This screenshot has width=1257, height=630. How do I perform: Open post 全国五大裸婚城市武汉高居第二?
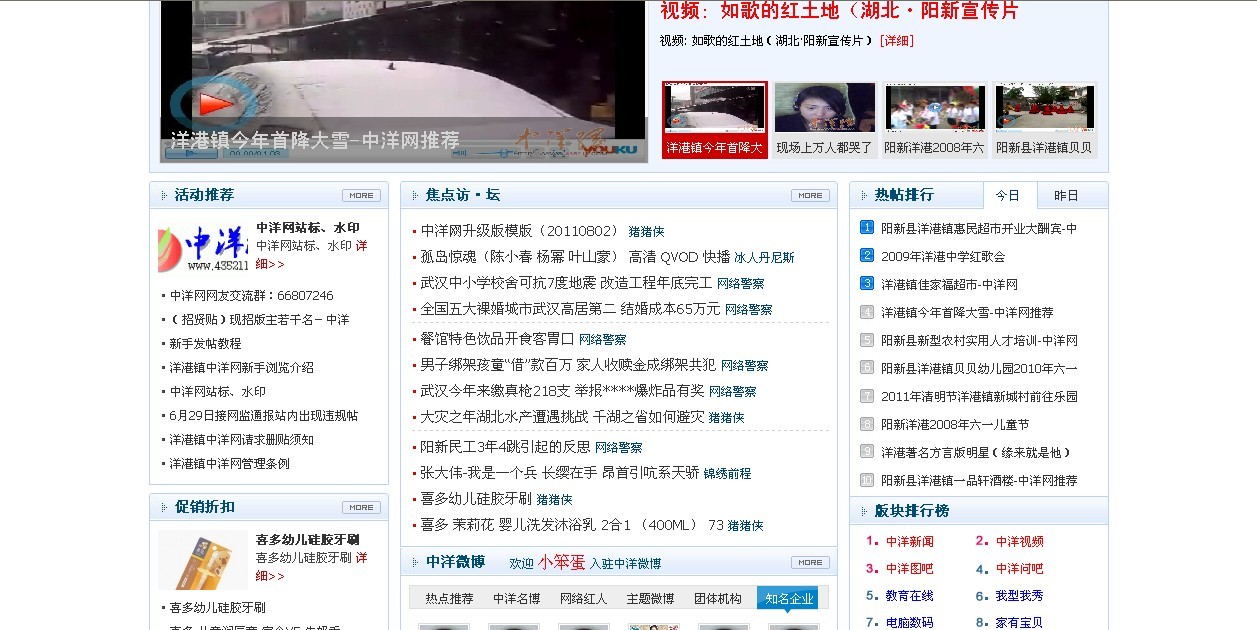coord(570,309)
